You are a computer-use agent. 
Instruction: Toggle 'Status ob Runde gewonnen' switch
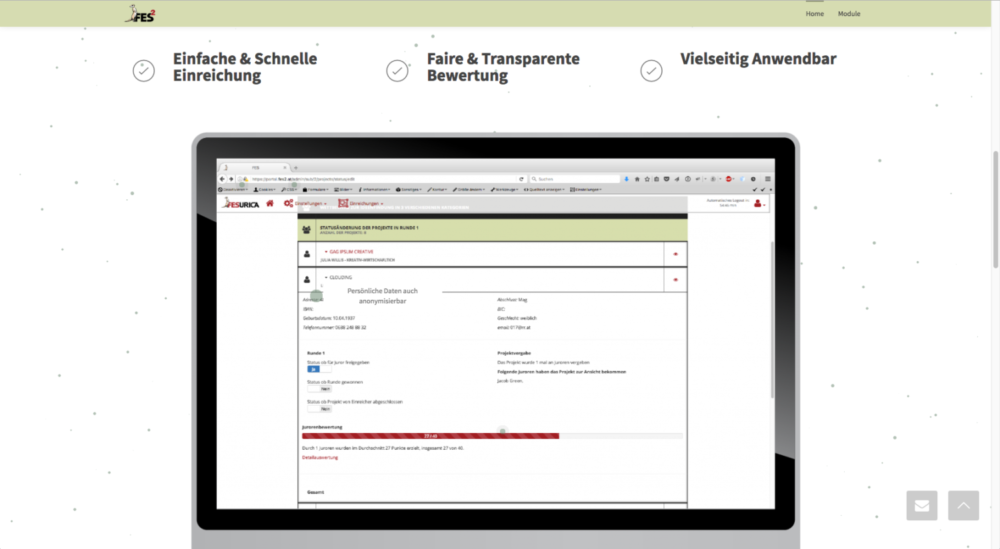click(x=320, y=389)
